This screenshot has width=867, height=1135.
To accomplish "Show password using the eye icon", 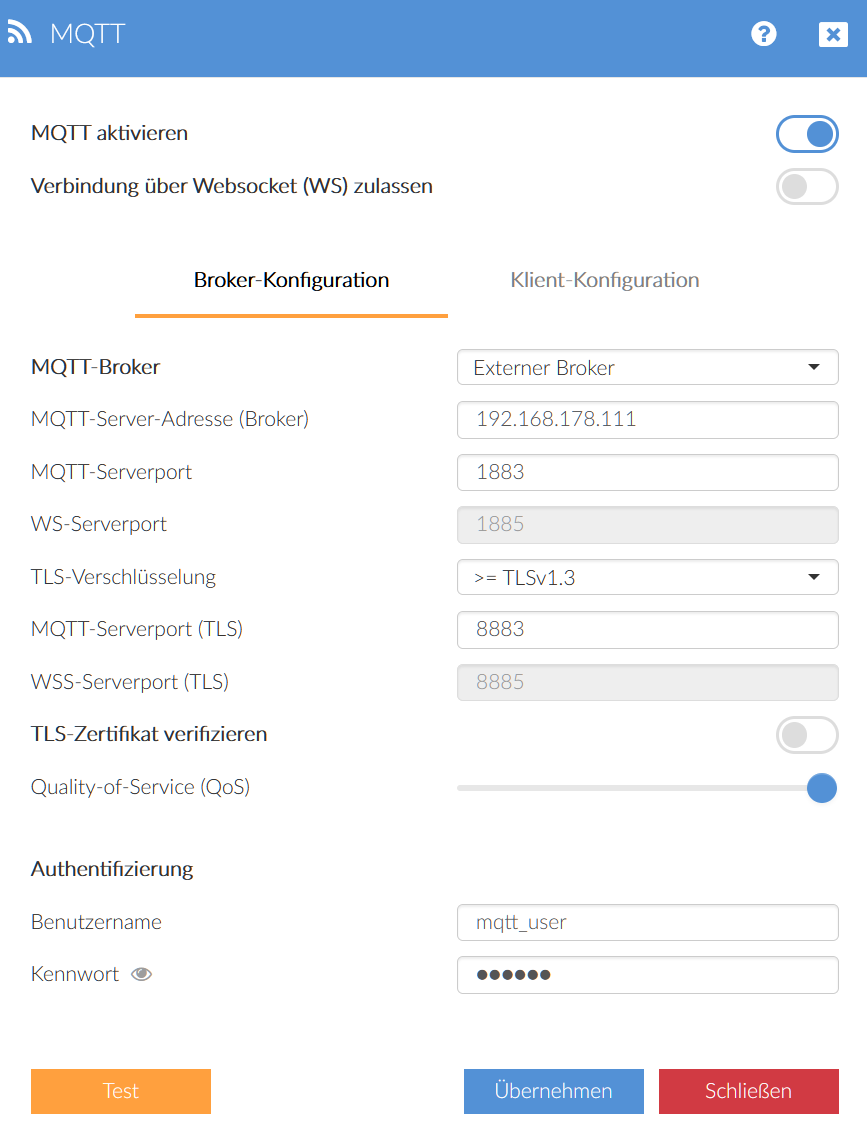I will click(142, 975).
